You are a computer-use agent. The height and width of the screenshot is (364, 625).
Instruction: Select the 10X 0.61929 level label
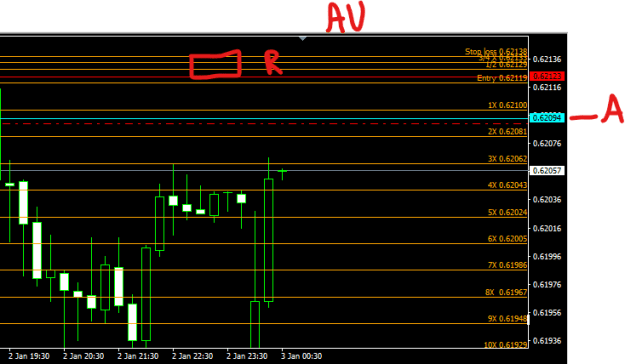(505, 345)
